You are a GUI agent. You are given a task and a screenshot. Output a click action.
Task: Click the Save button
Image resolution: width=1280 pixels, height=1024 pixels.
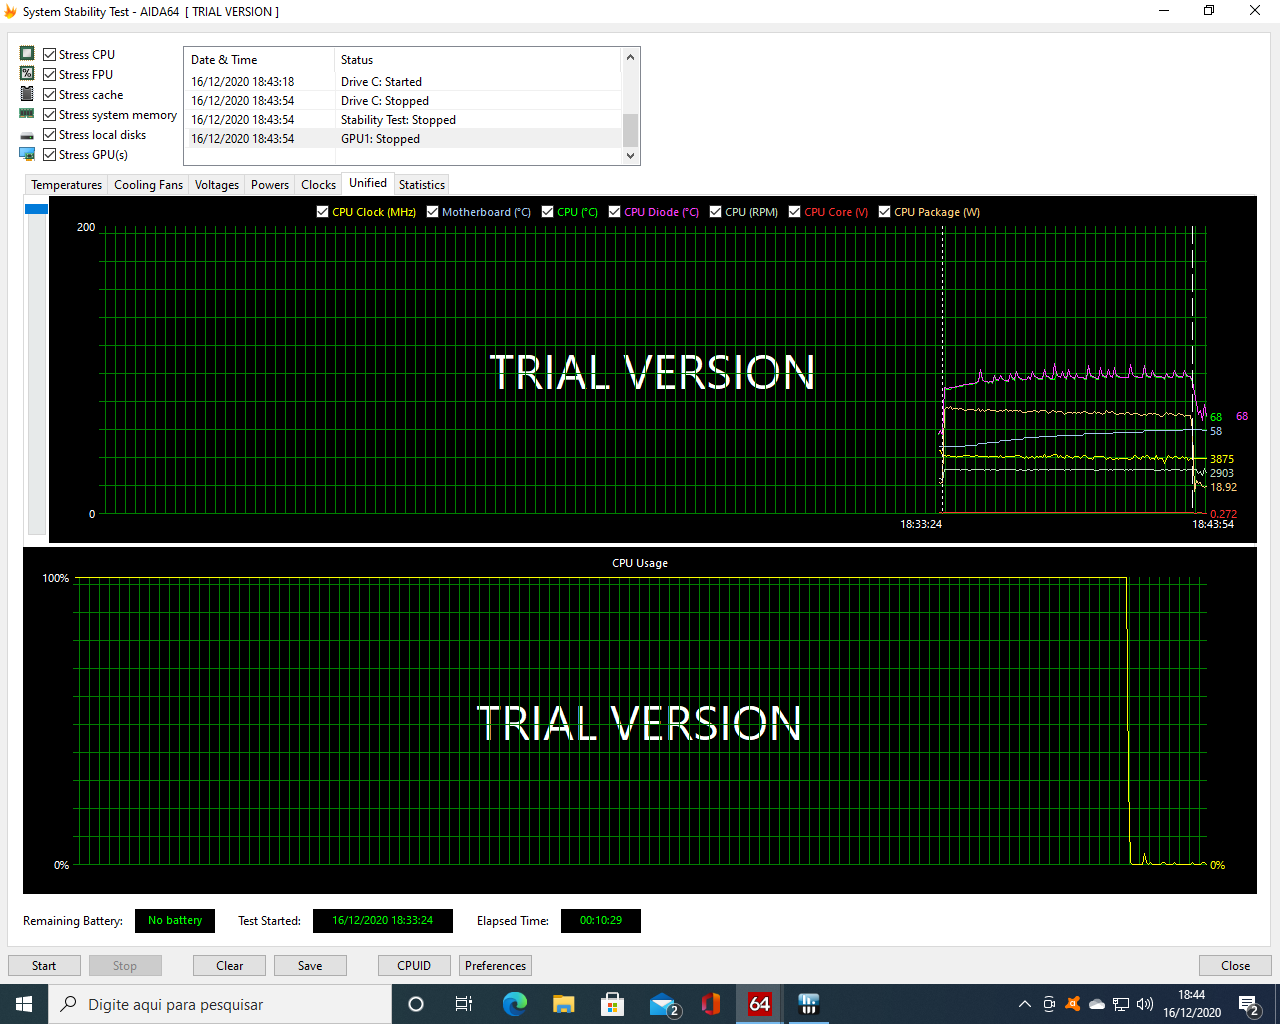pyautogui.click(x=310, y=965)
